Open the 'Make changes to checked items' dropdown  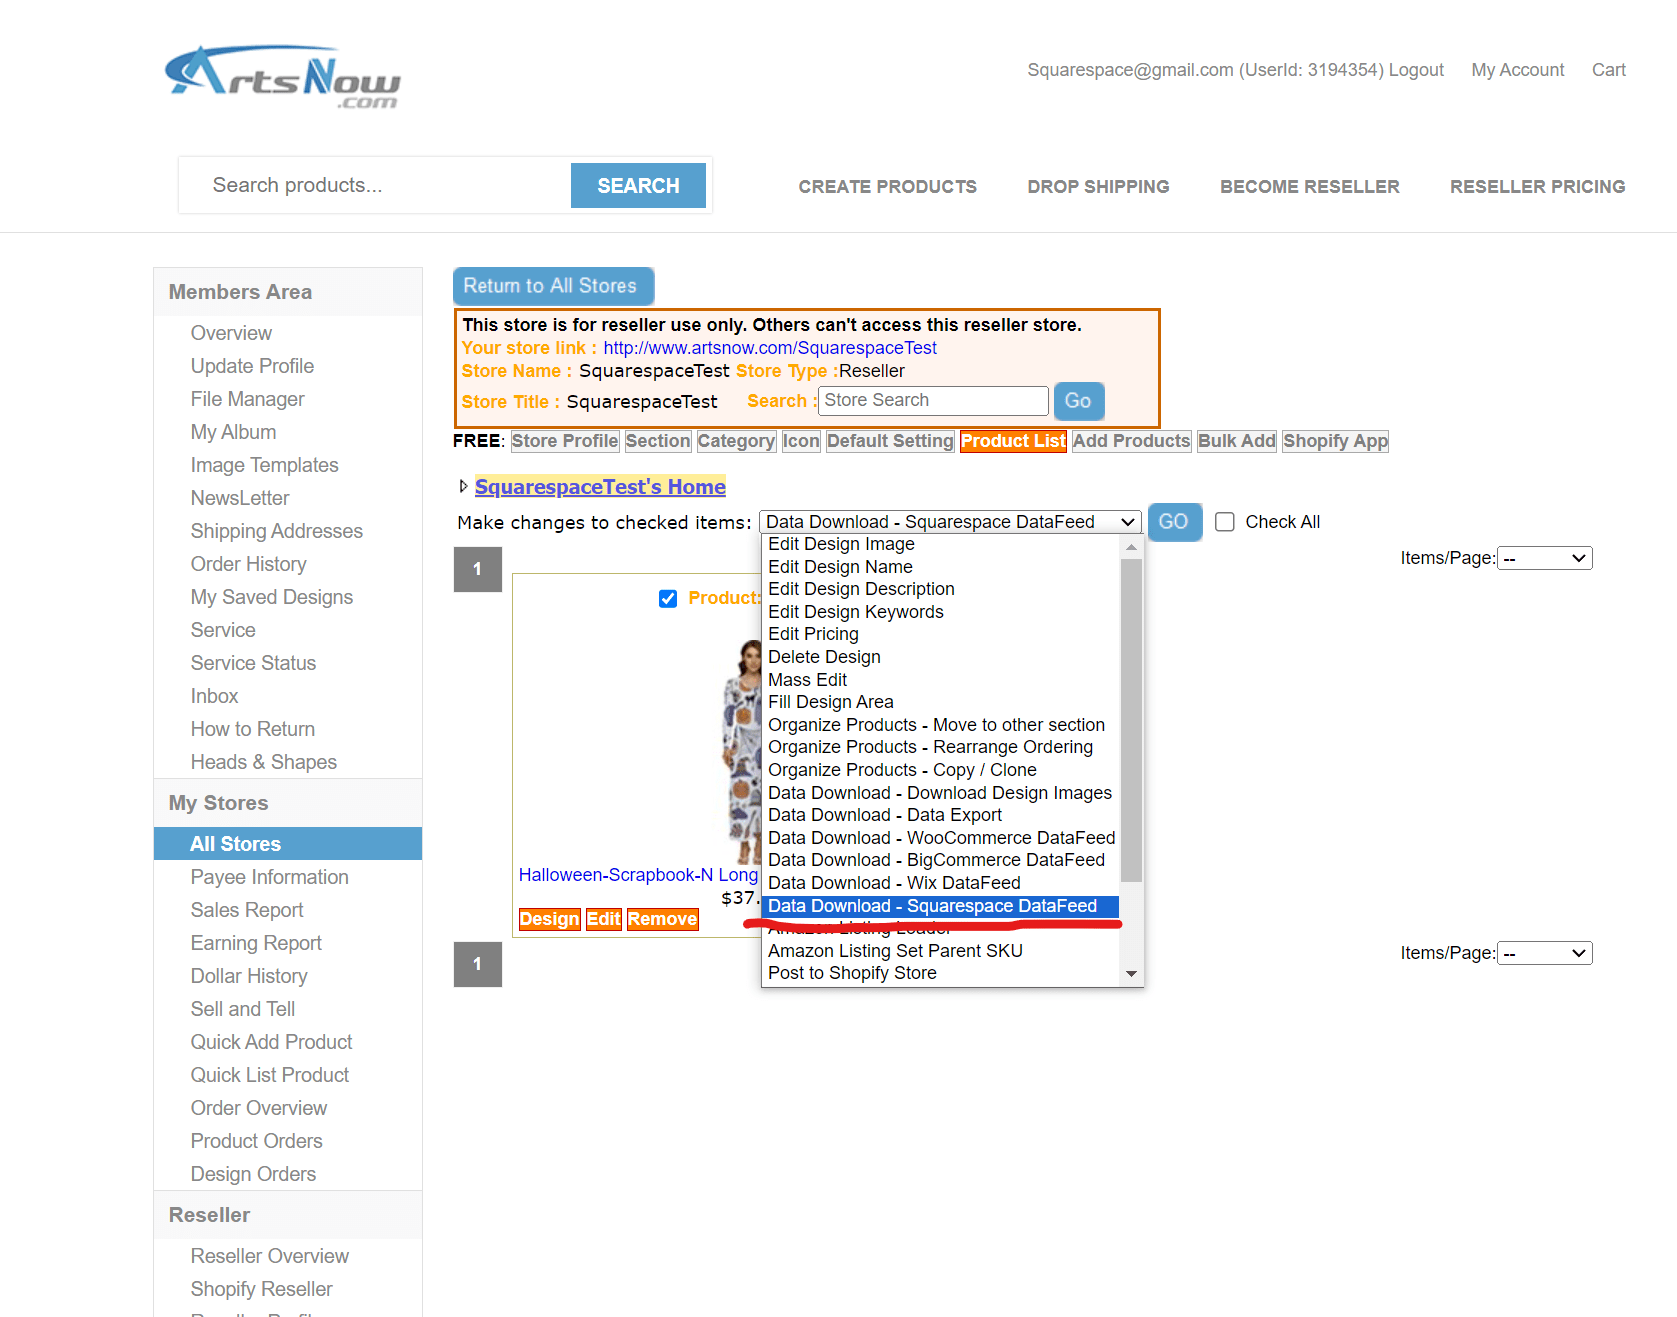coord(950,522)
